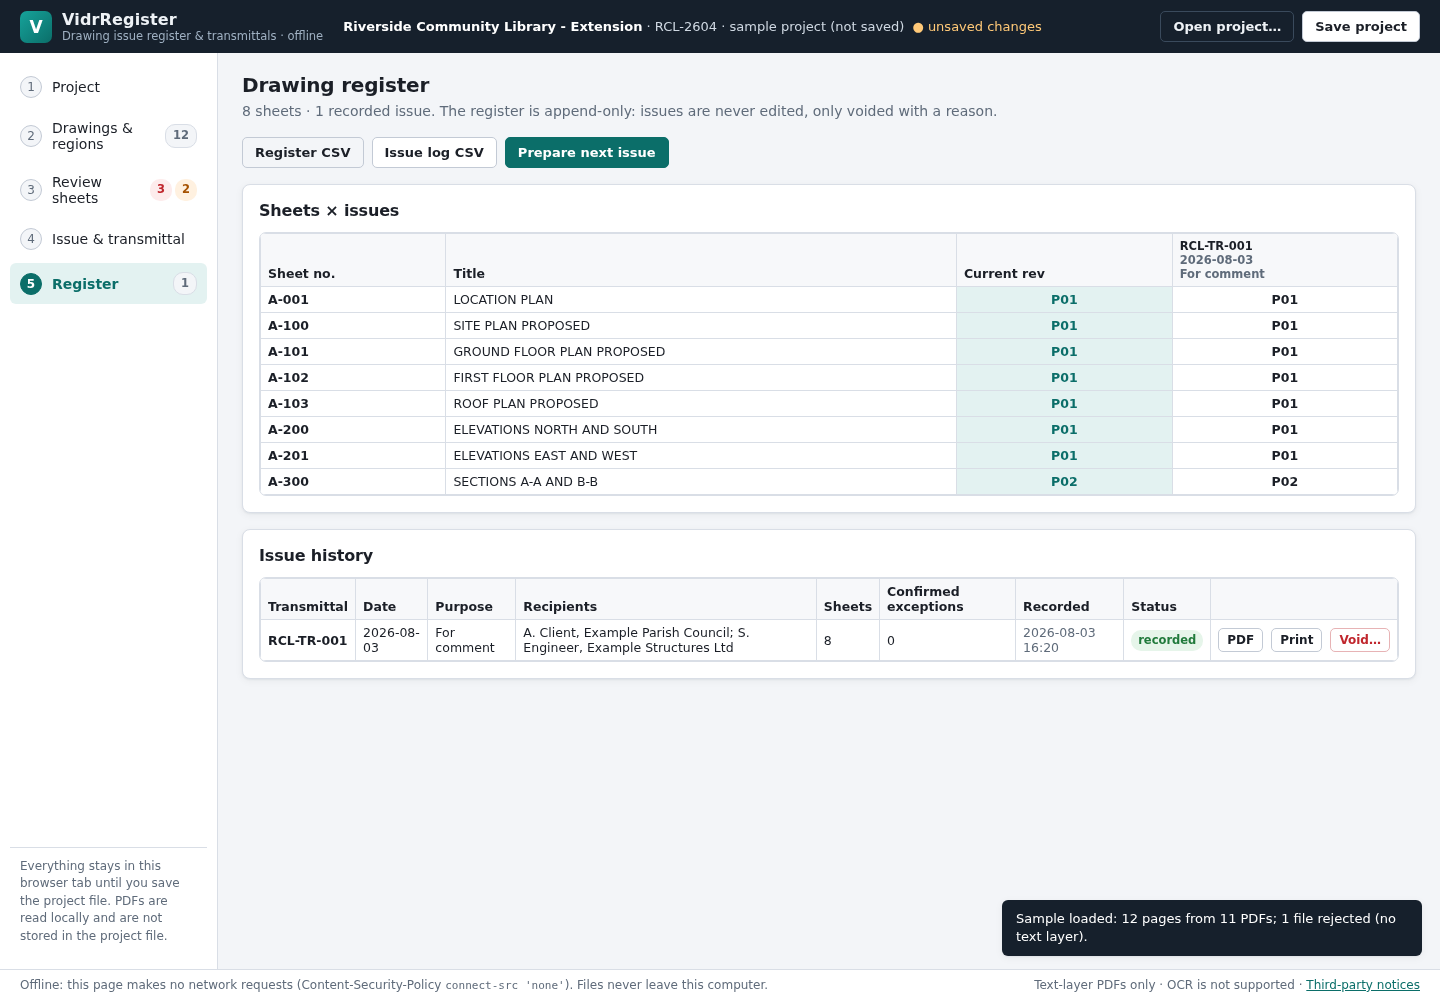Click the Riverside Community Library project title
1440x1000 pixels.
pyautogui.click(x=492, y=27)
